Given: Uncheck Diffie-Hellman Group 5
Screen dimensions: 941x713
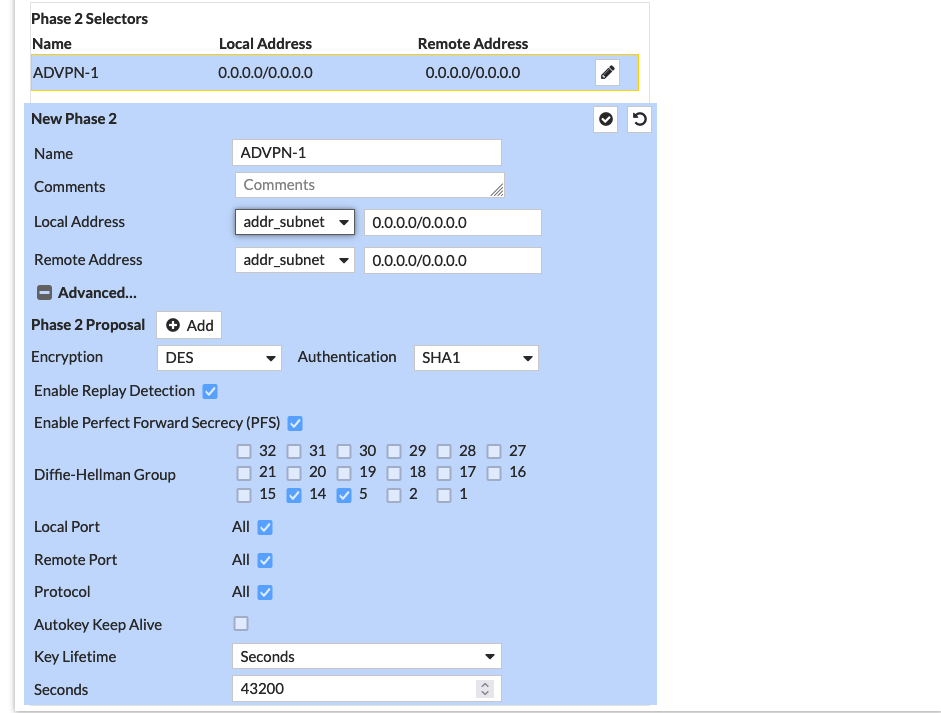Looking at the screenshot, I should (344, 495).
